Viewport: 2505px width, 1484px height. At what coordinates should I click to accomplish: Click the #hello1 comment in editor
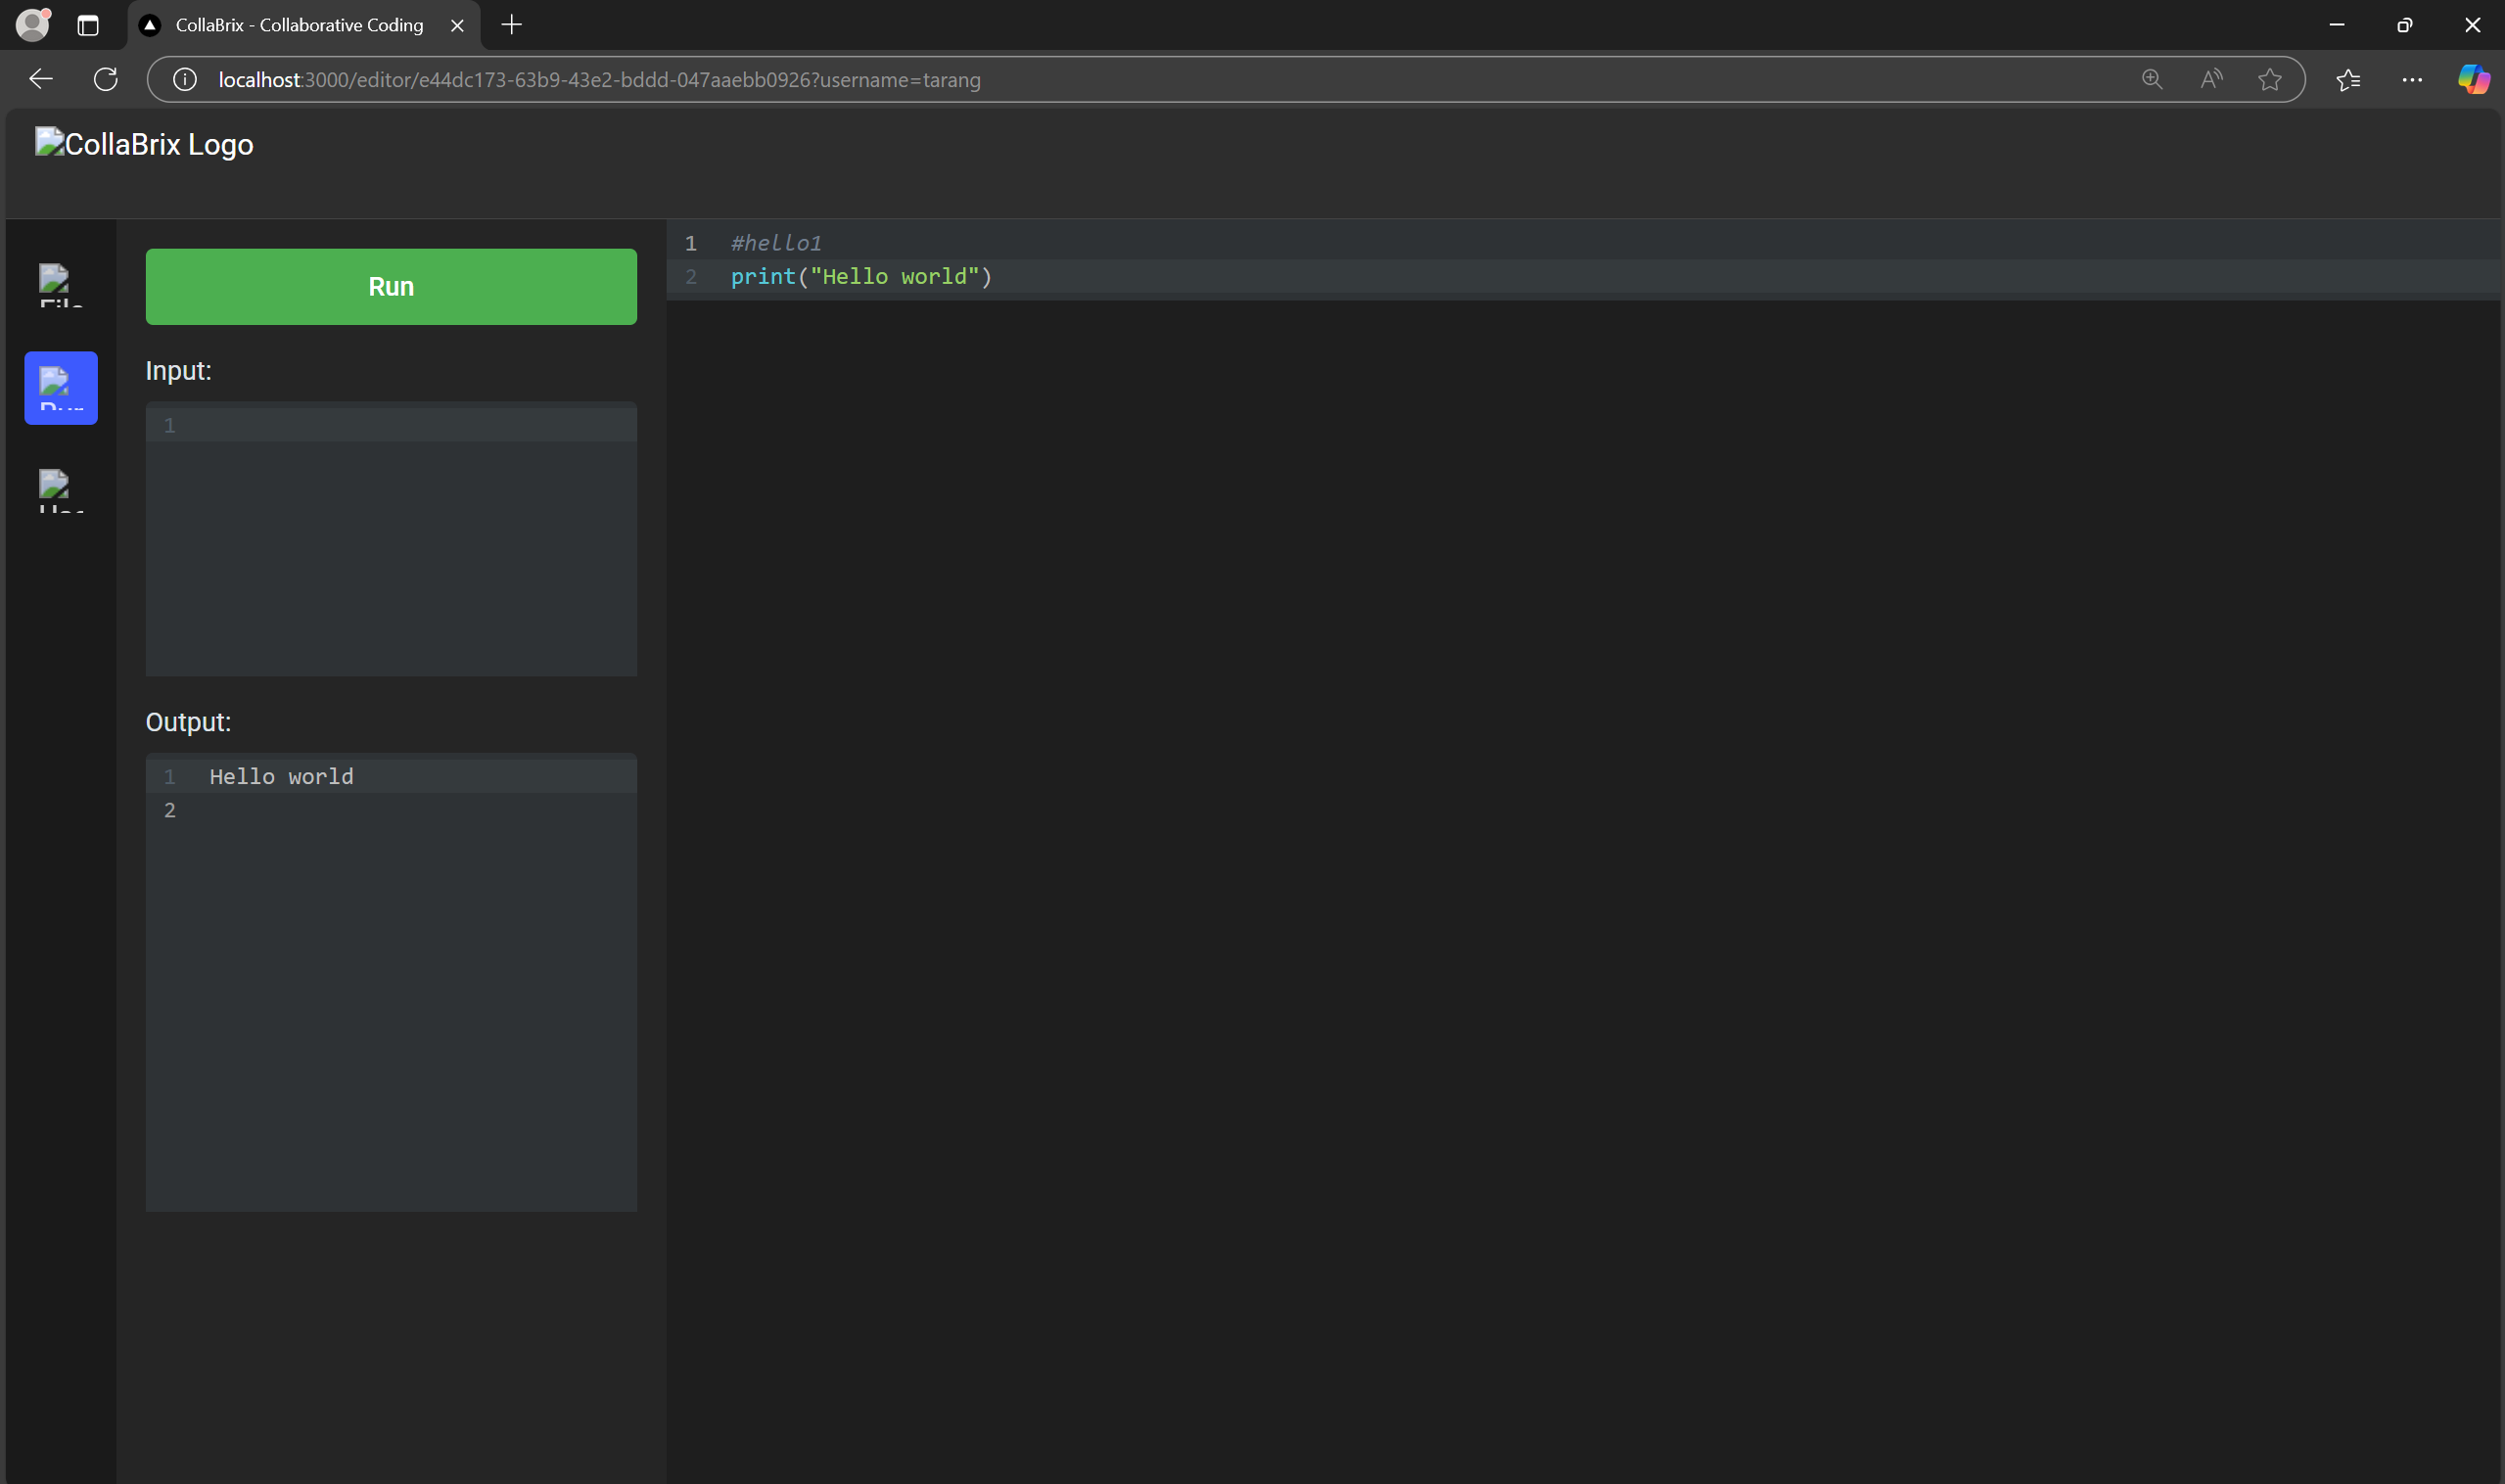[776, 243]
